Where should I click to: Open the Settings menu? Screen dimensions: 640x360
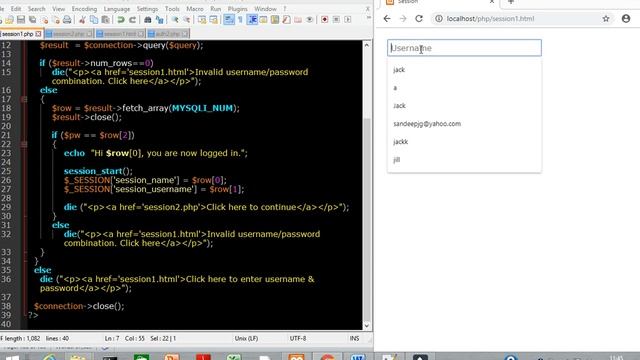[147, 9]
